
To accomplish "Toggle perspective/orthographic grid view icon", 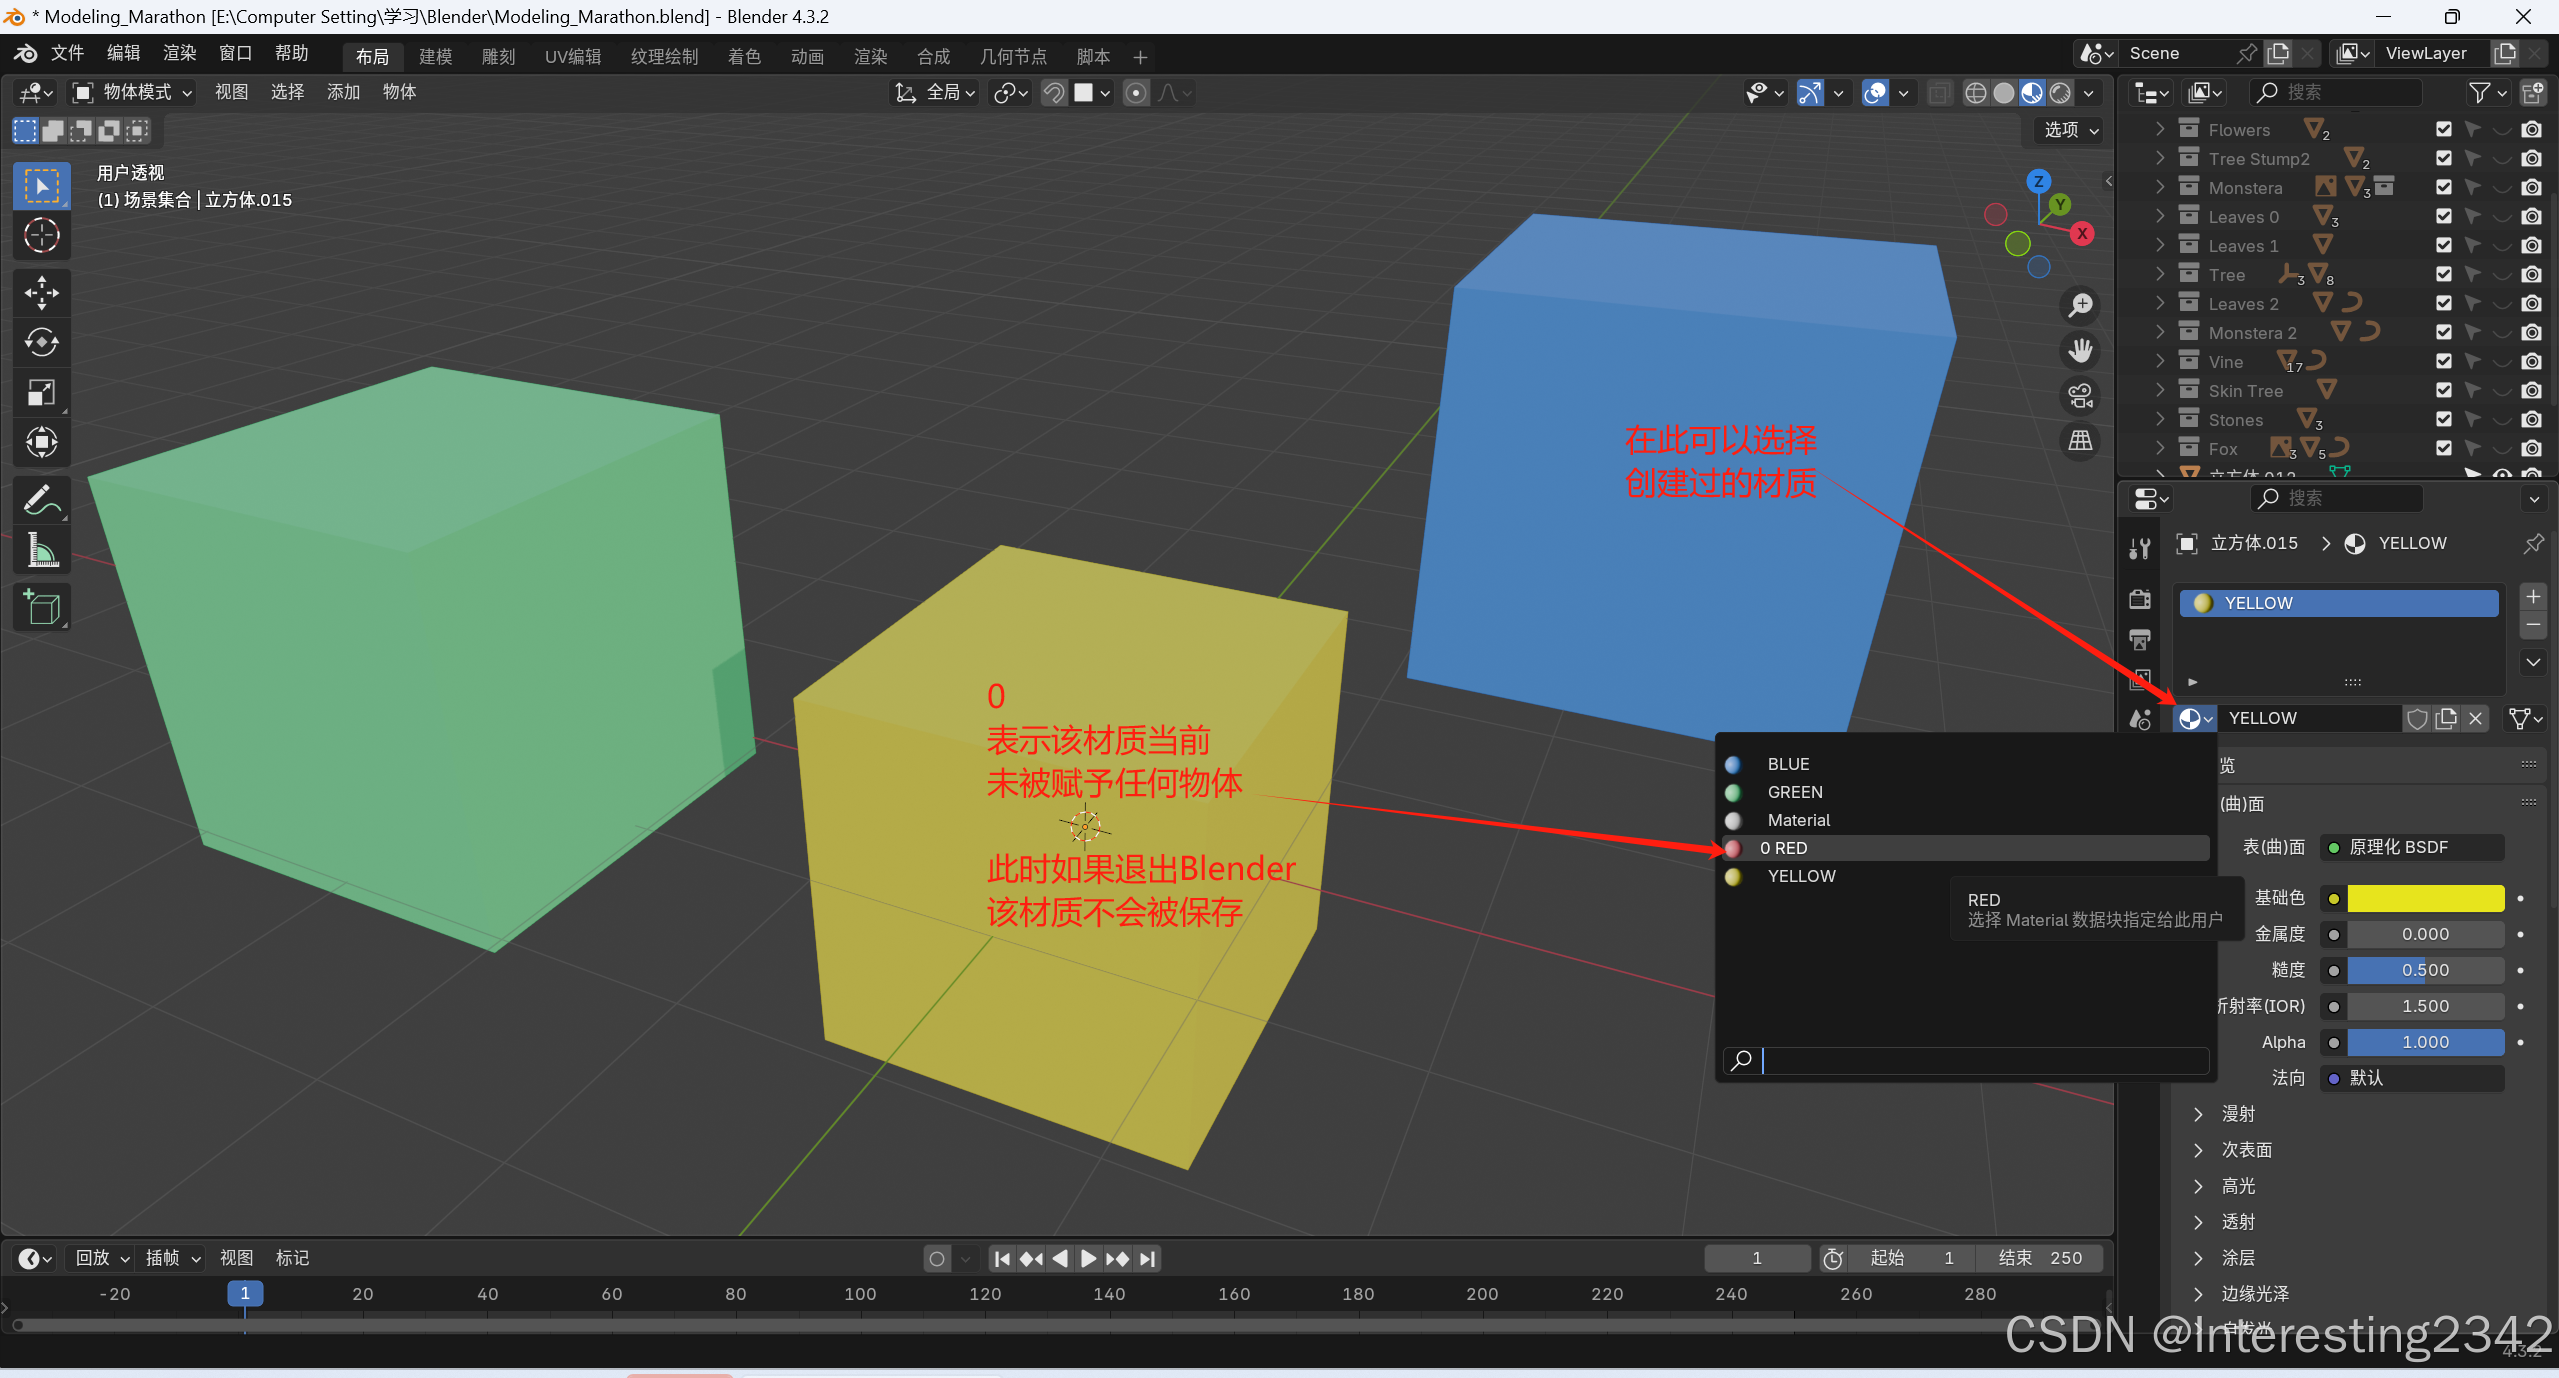I will (2081, 441).
